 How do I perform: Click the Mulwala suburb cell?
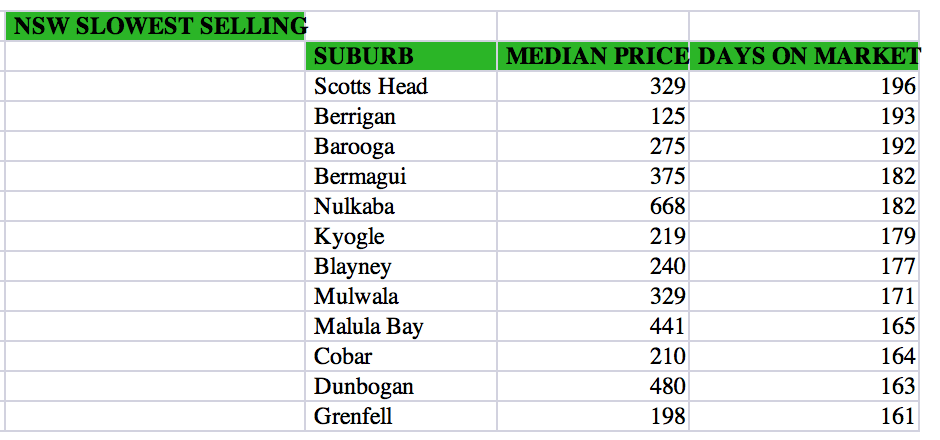tap(401, 296)
